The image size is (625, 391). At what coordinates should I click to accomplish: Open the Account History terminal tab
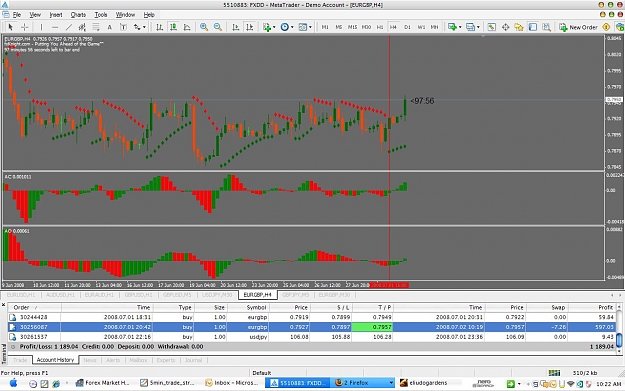tap(55, 360)
